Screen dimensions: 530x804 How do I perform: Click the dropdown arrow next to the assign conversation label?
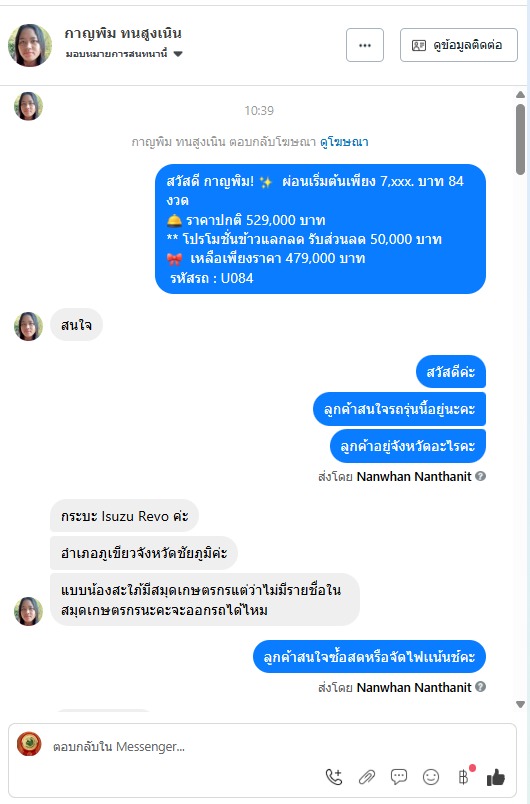point(178,54)
